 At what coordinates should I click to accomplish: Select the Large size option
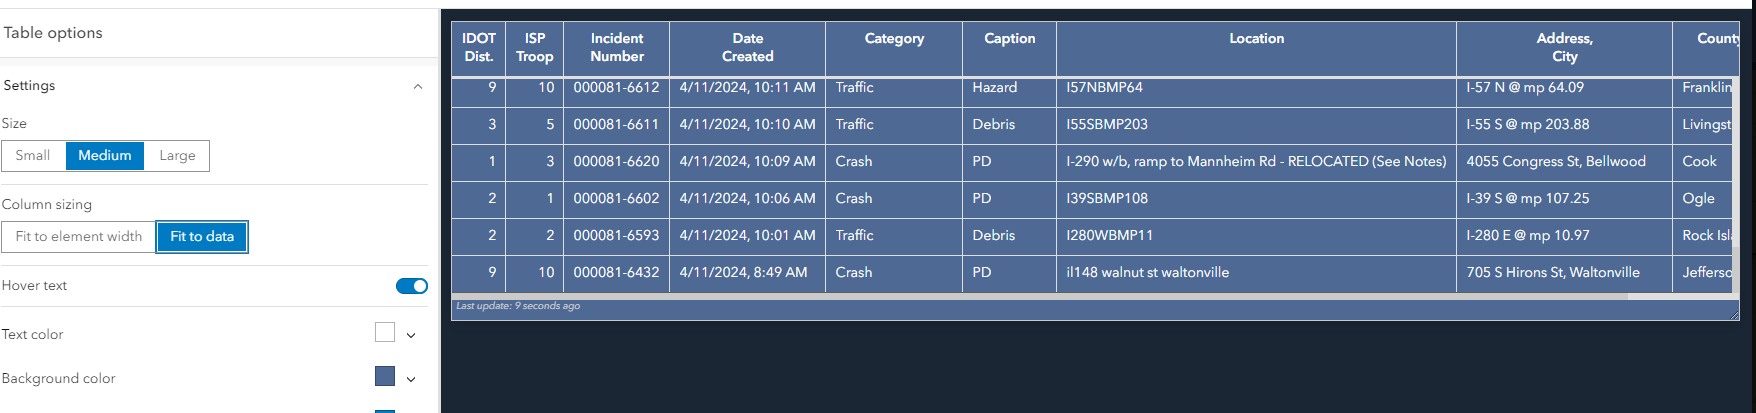click(177, 156)
